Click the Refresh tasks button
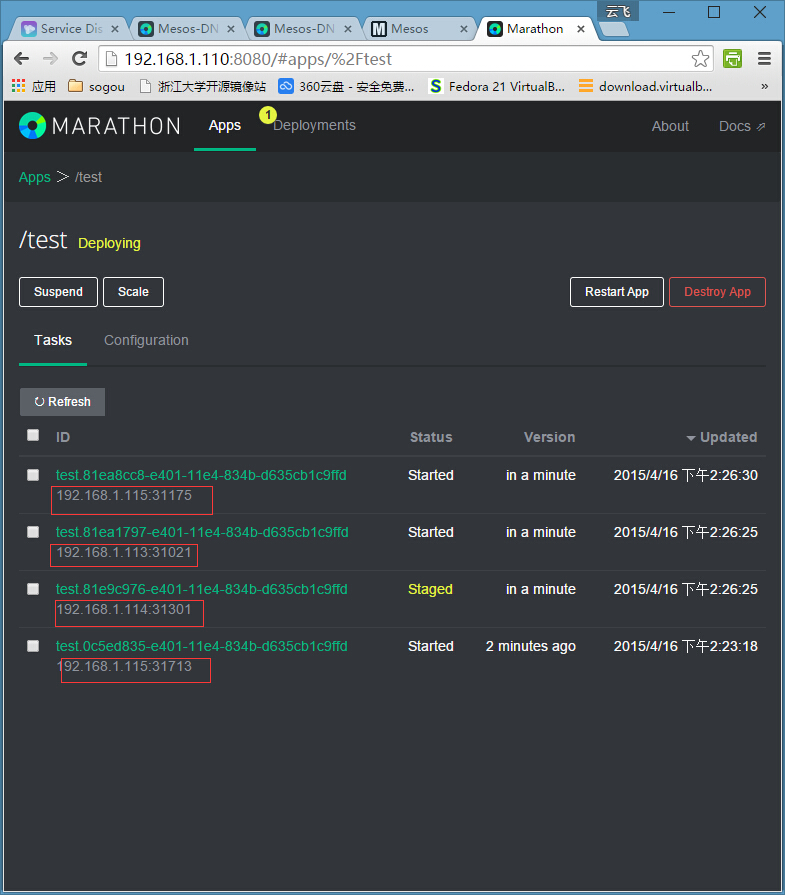The image size is (785, 895). (x=62, y=402)
